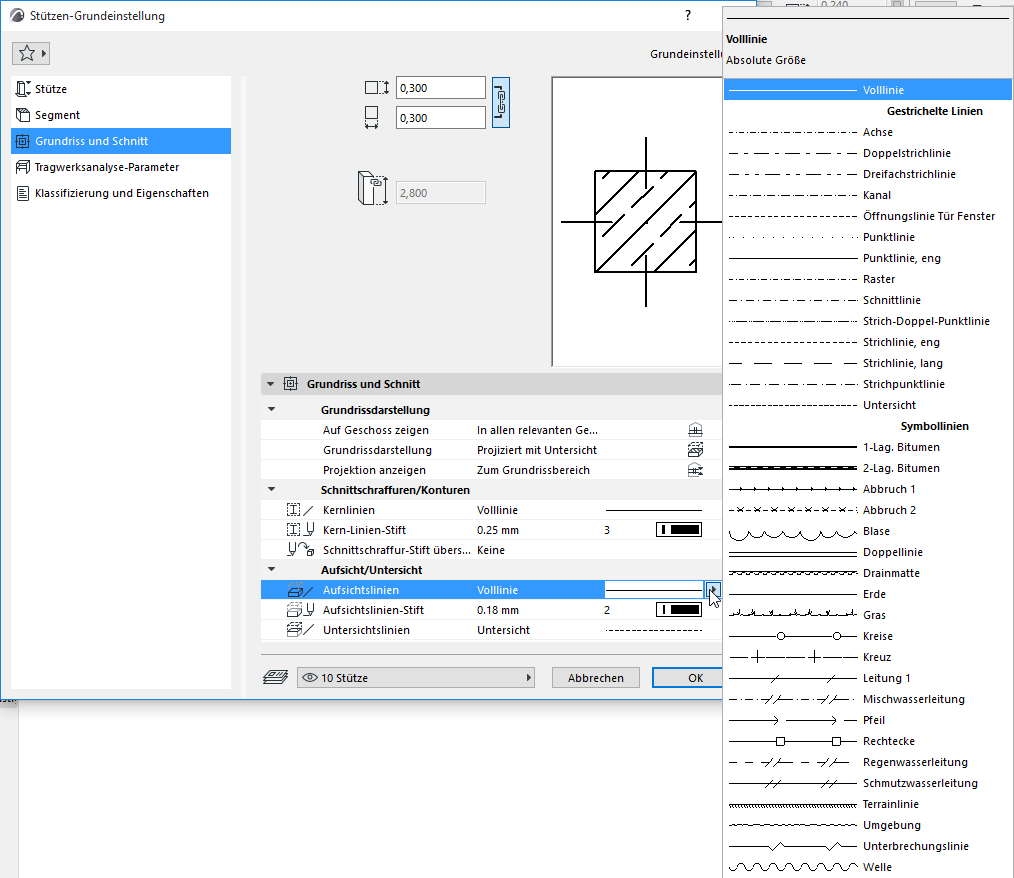Click the first 0,300 dimension field
Image resolution: width=1014 pixels, height=878 pixels.
(440, 88)
